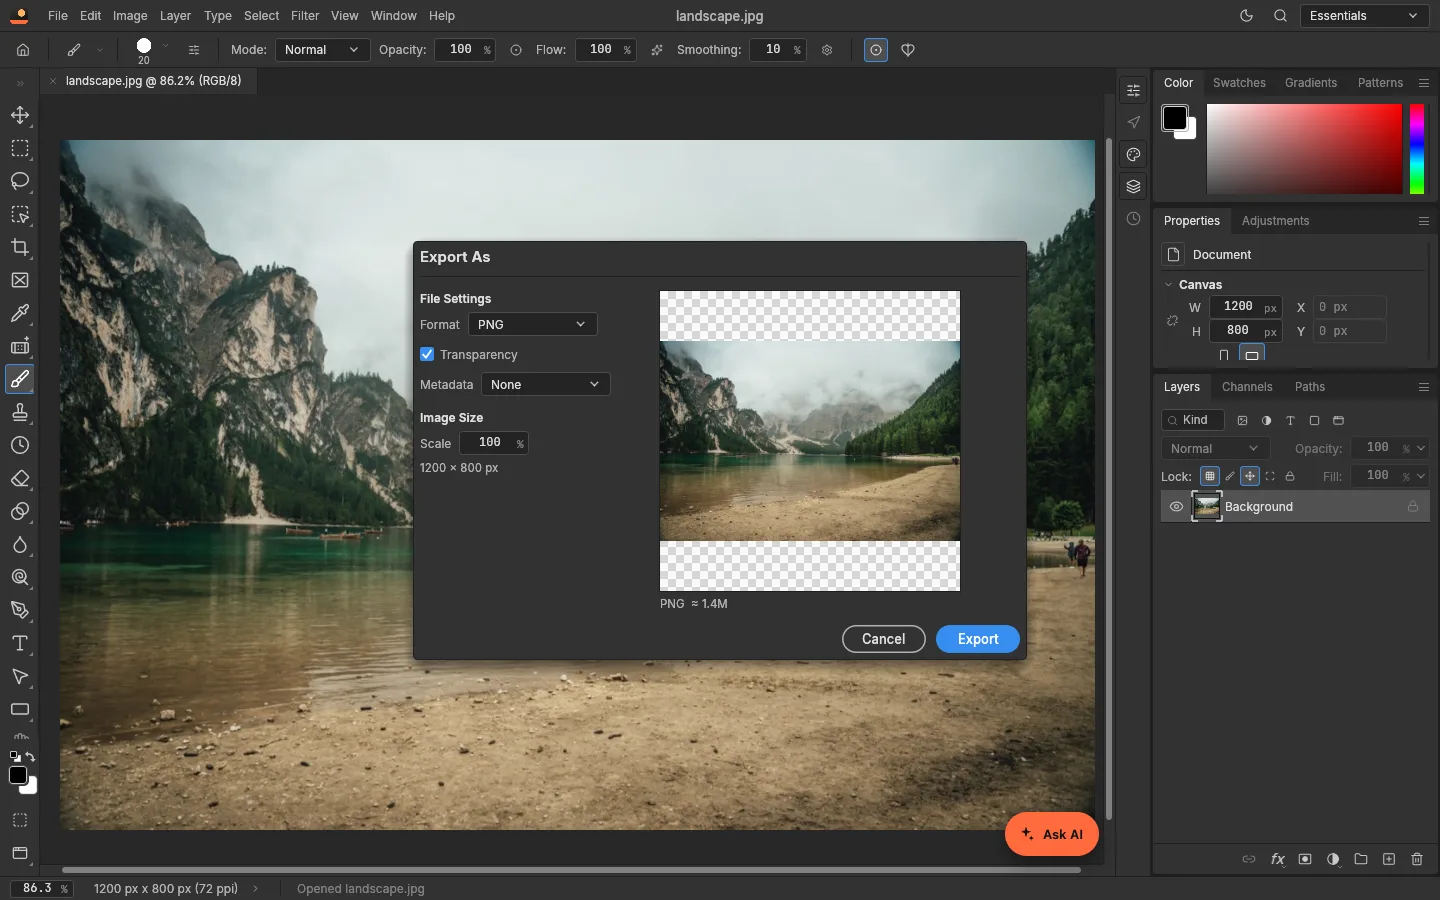This screenshot has height=900, width=1440.
Task: Open brush settings panel icon
Action: (194, 49)
